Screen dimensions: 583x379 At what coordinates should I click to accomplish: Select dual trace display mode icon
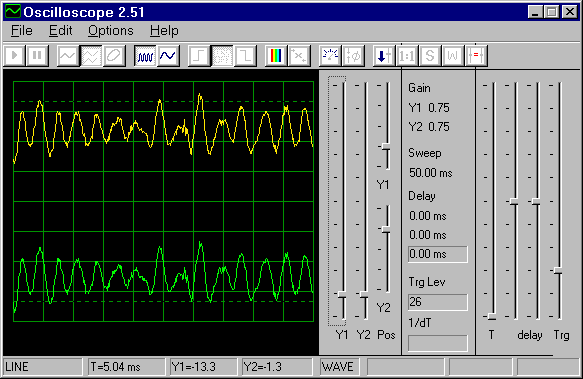(x=91, y=56)
